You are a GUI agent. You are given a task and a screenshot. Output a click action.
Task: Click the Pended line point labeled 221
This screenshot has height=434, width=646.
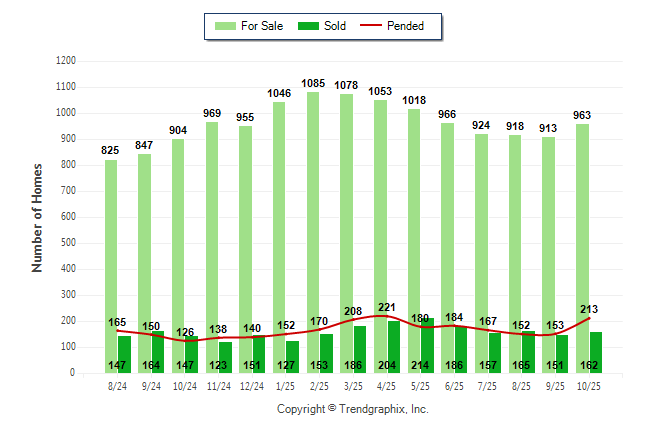click(x=387, y=316)
